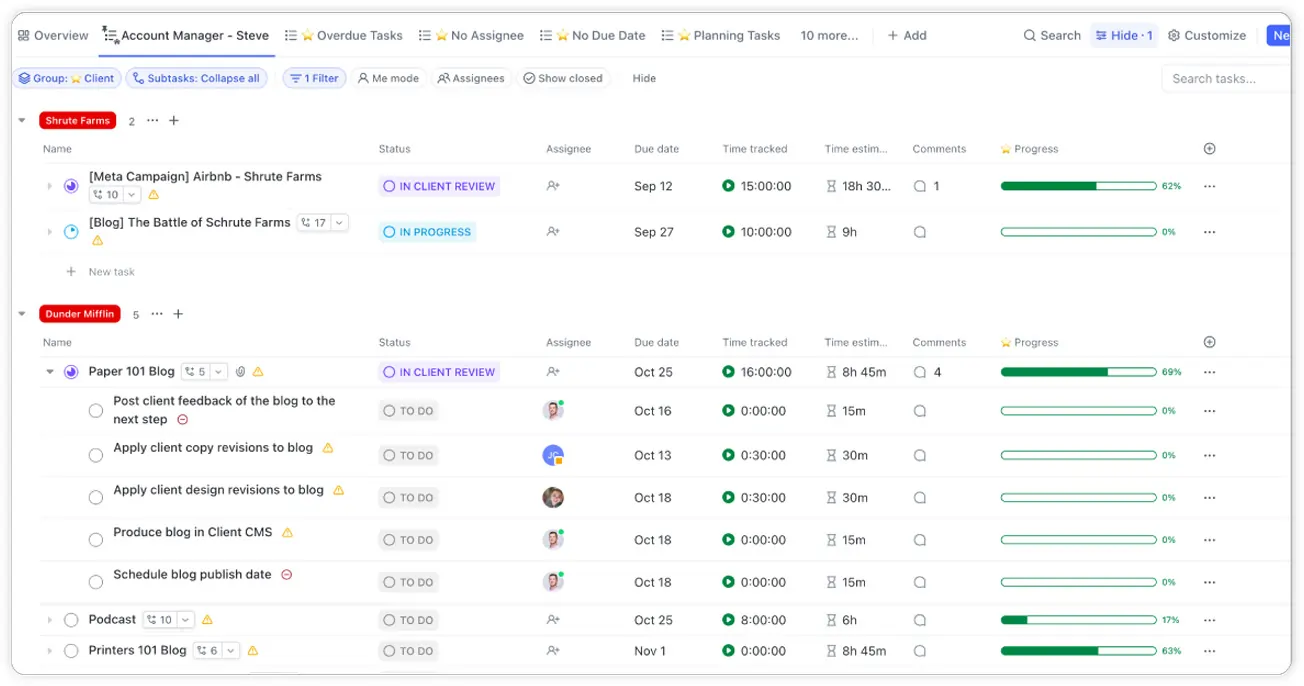
Task: Open No Assignee view tab
Action: tap(471, 35)
